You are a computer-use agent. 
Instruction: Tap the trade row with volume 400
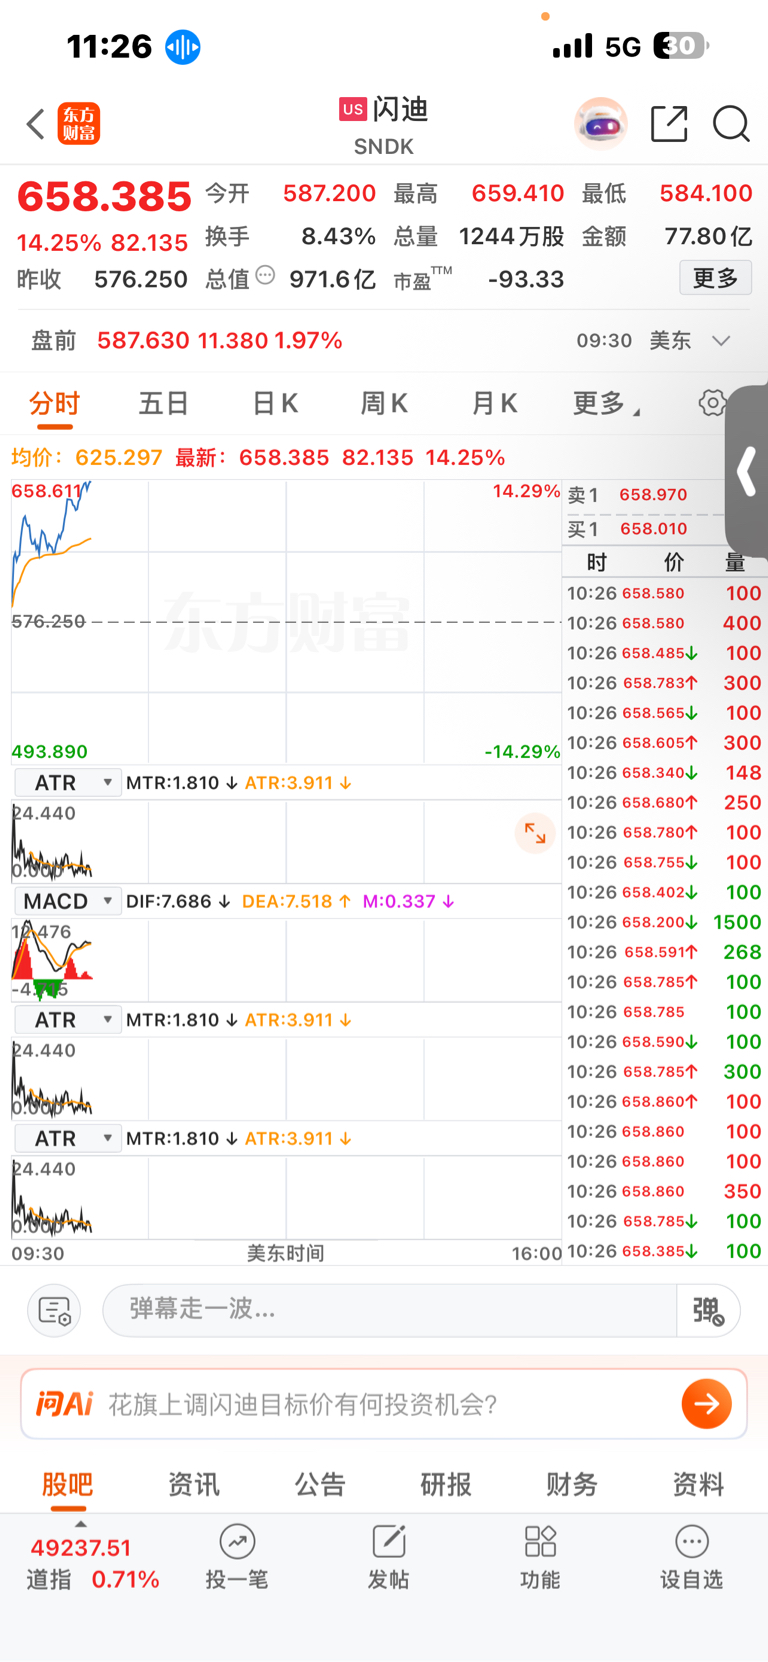665,623
